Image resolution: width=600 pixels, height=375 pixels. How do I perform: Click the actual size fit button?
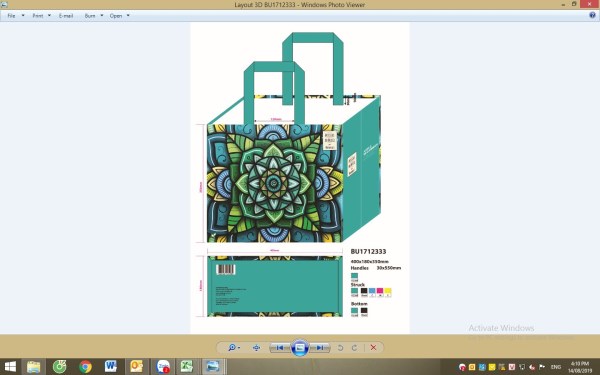(x=256, y=347)
